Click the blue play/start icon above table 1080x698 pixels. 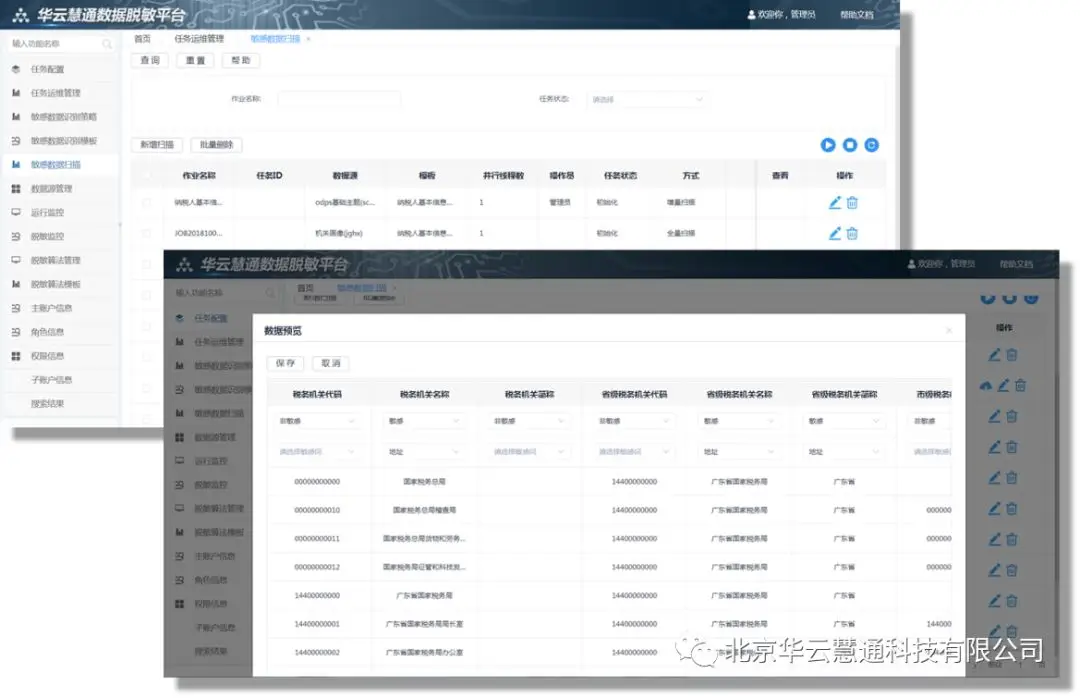pos(828,145)
